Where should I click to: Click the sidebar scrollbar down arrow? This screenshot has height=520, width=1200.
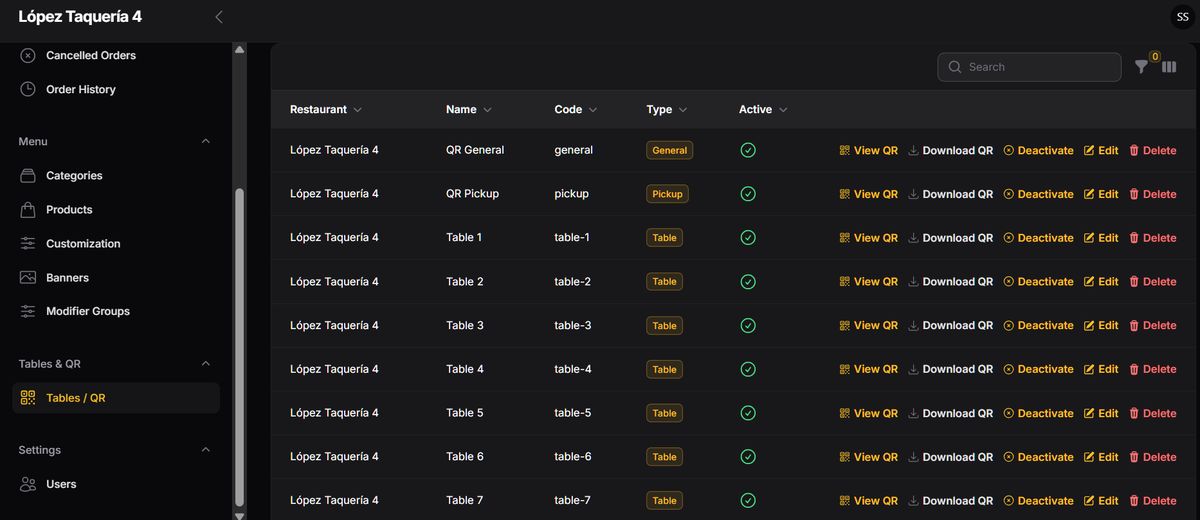(x=239, y=514)
